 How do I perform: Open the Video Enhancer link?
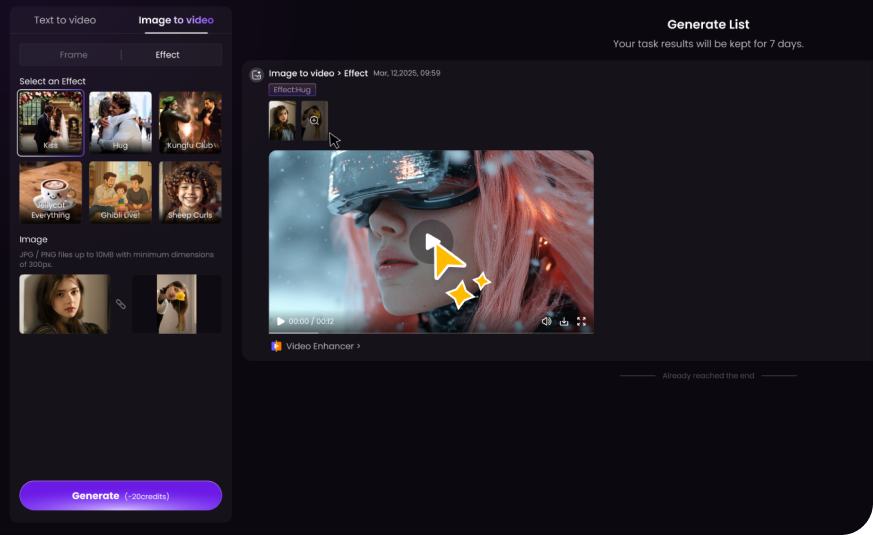click(x=323, y=346)
